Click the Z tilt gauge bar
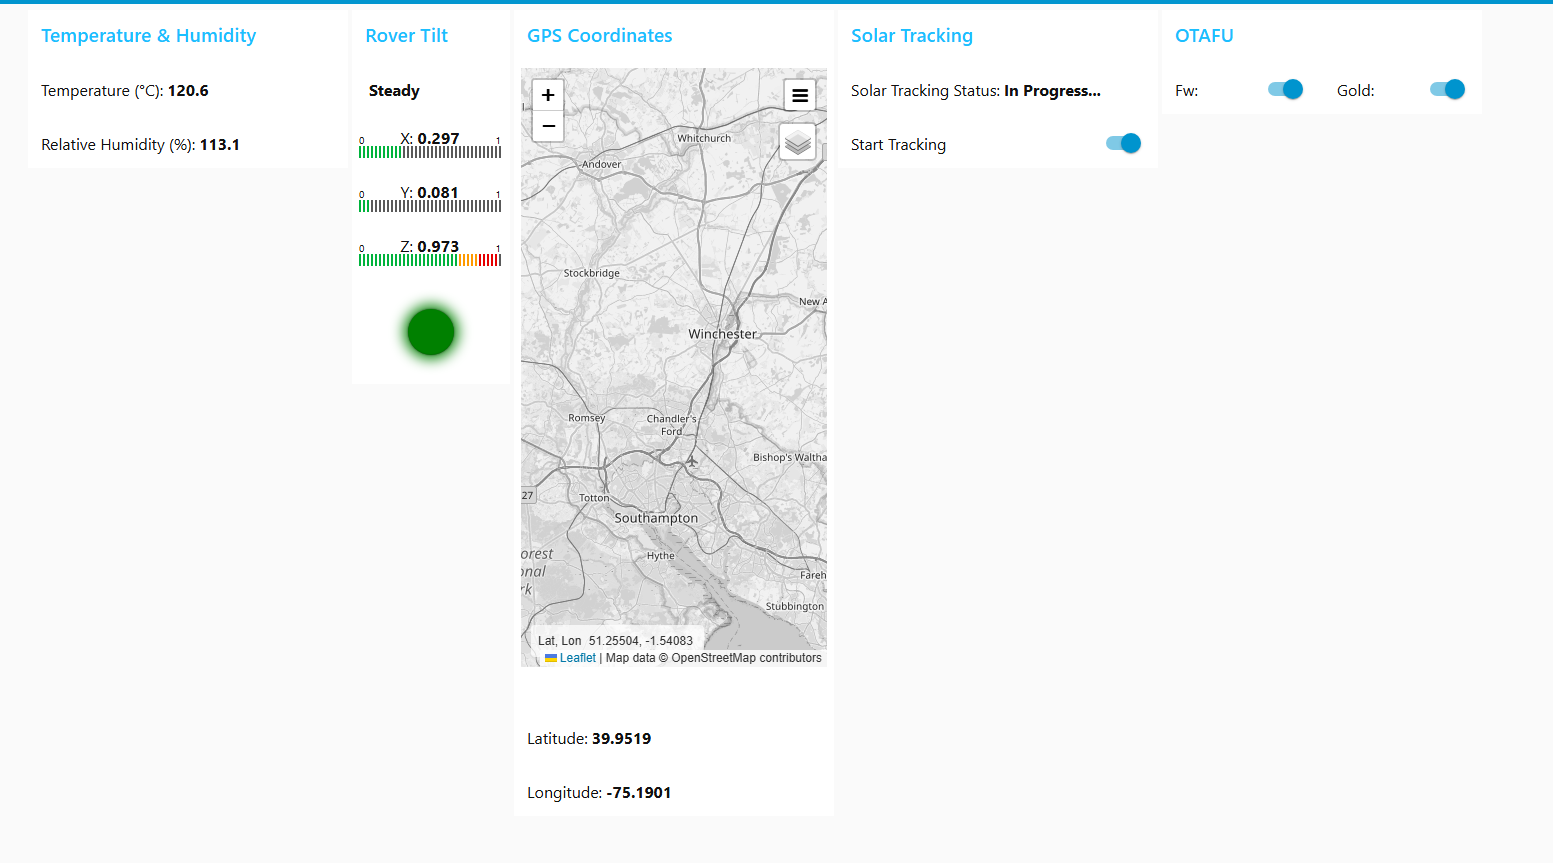 430,260
